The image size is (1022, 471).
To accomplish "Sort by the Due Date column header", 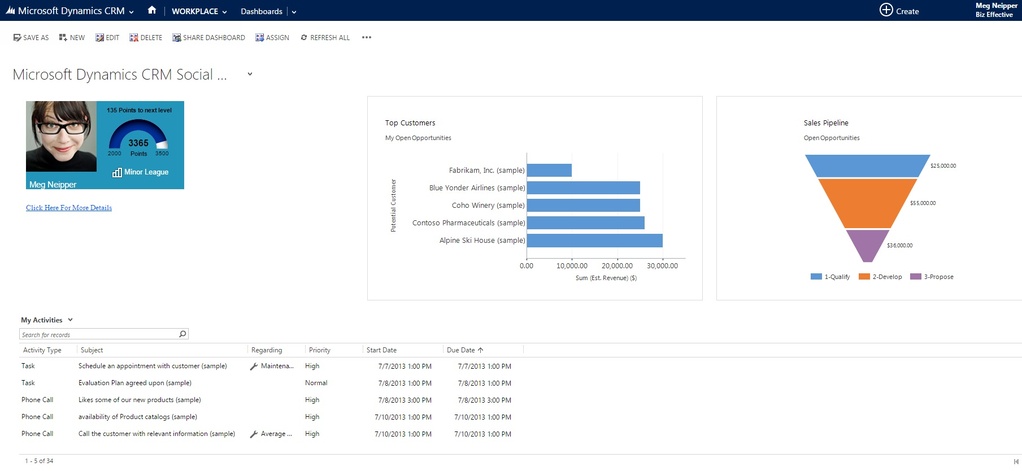I will (x=465, y=350).
